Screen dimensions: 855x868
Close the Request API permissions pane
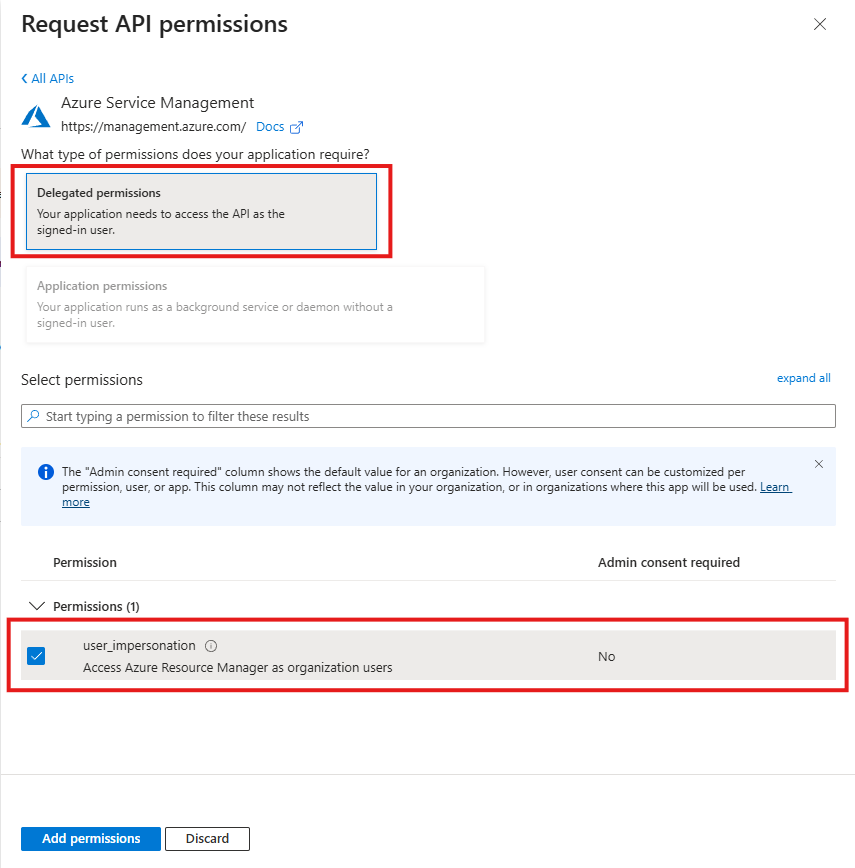[820, 24]
